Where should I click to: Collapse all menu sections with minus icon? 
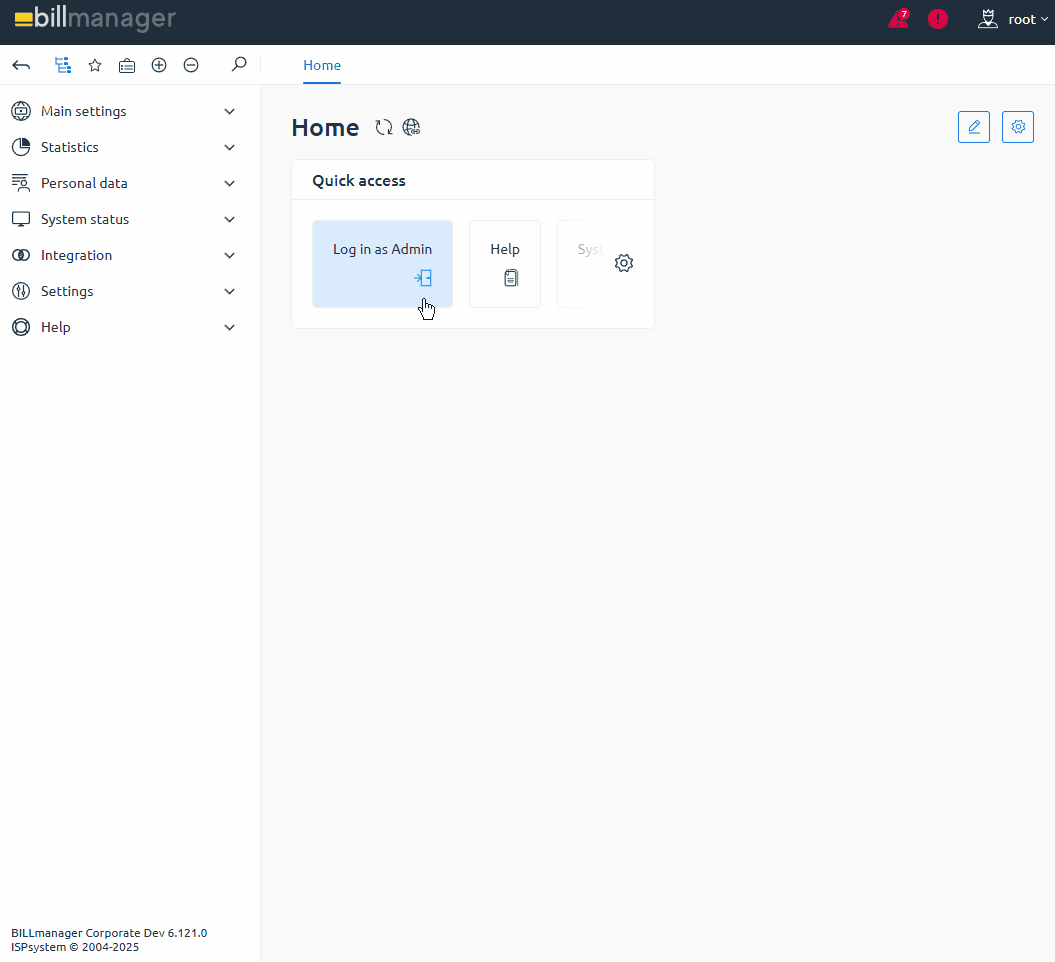pyautogui.click(x=191, y=65)
